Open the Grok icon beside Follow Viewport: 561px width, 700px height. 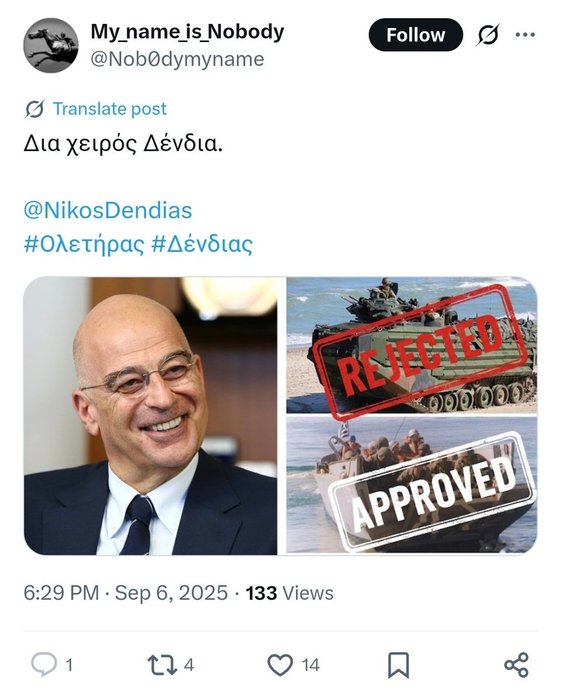pyautogui.click(x=488, y=35)
